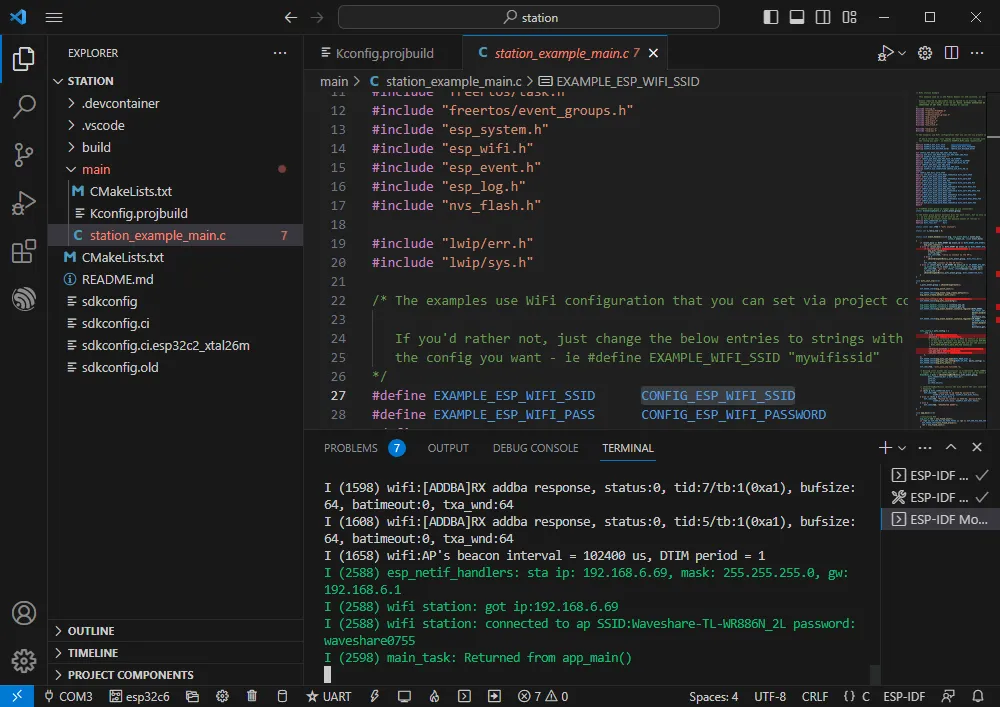Open the Source Control view
This screenshot has width=1000, height=707.
[x=24, y=155]
